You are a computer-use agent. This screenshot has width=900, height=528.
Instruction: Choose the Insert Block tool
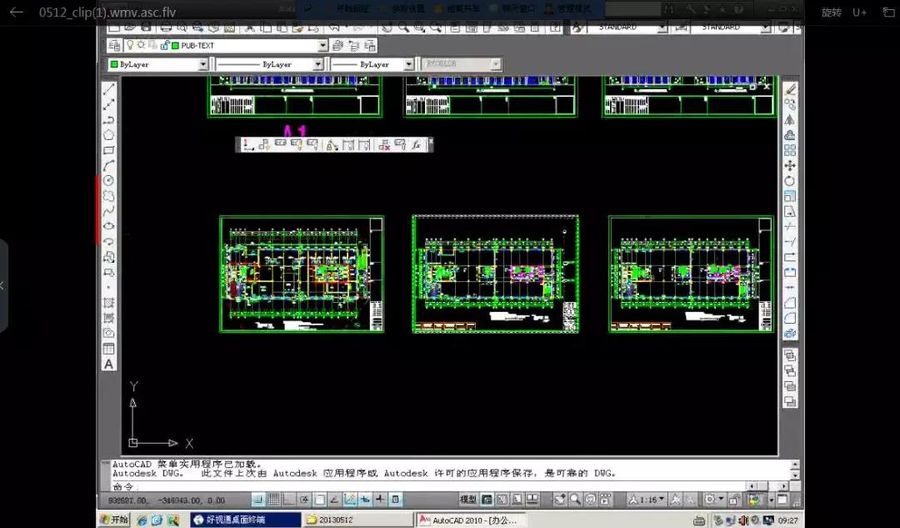point(108,257)
